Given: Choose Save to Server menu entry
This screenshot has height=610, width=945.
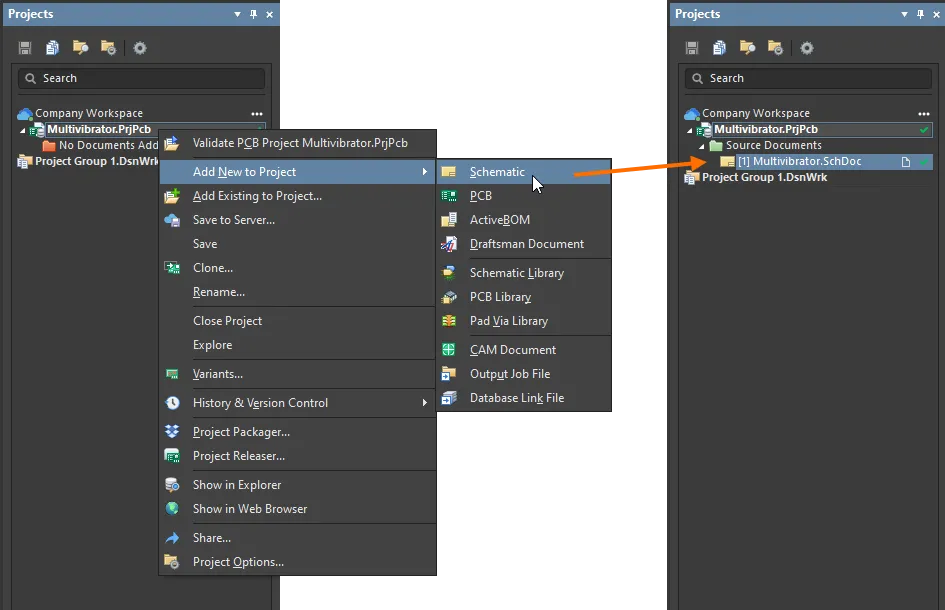Looking at the screenshot, I should point(298,220).
